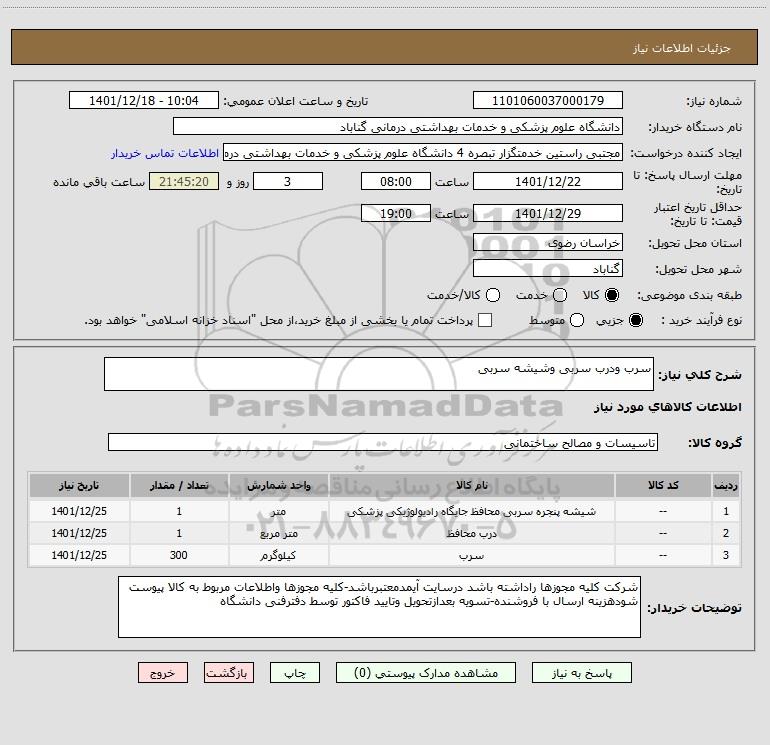
Task: Select row شیشه پنجره سربی محافظ item name
Action: (x=471, y=511)
